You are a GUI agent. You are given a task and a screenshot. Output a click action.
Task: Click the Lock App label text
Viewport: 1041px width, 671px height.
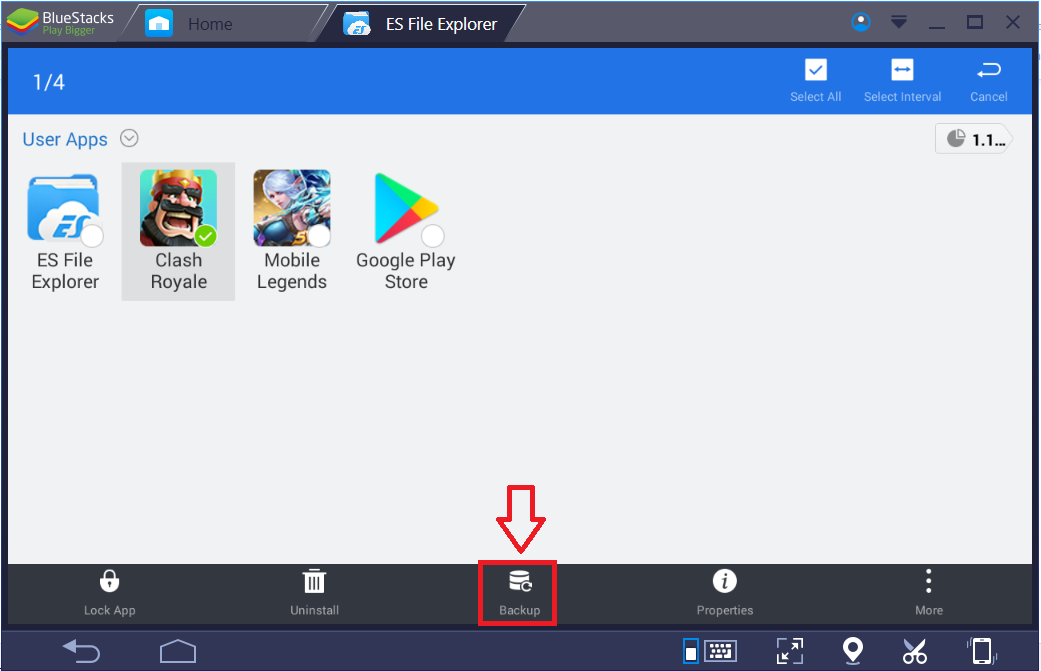pos(110,610)
